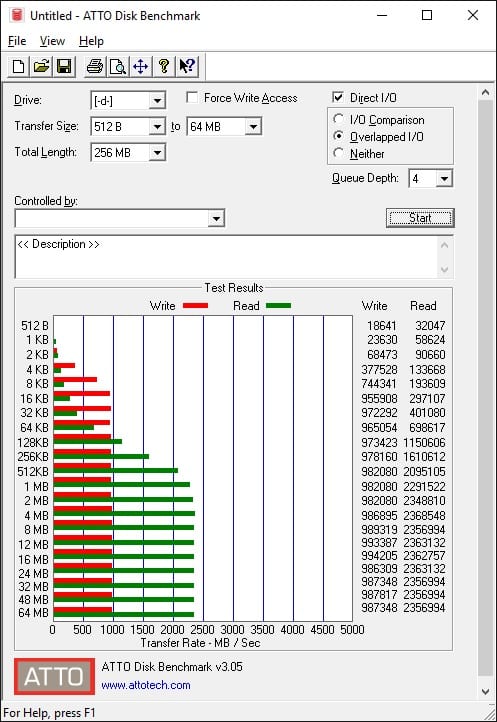
Task: Click the 128KB row label
Action: 33,443
